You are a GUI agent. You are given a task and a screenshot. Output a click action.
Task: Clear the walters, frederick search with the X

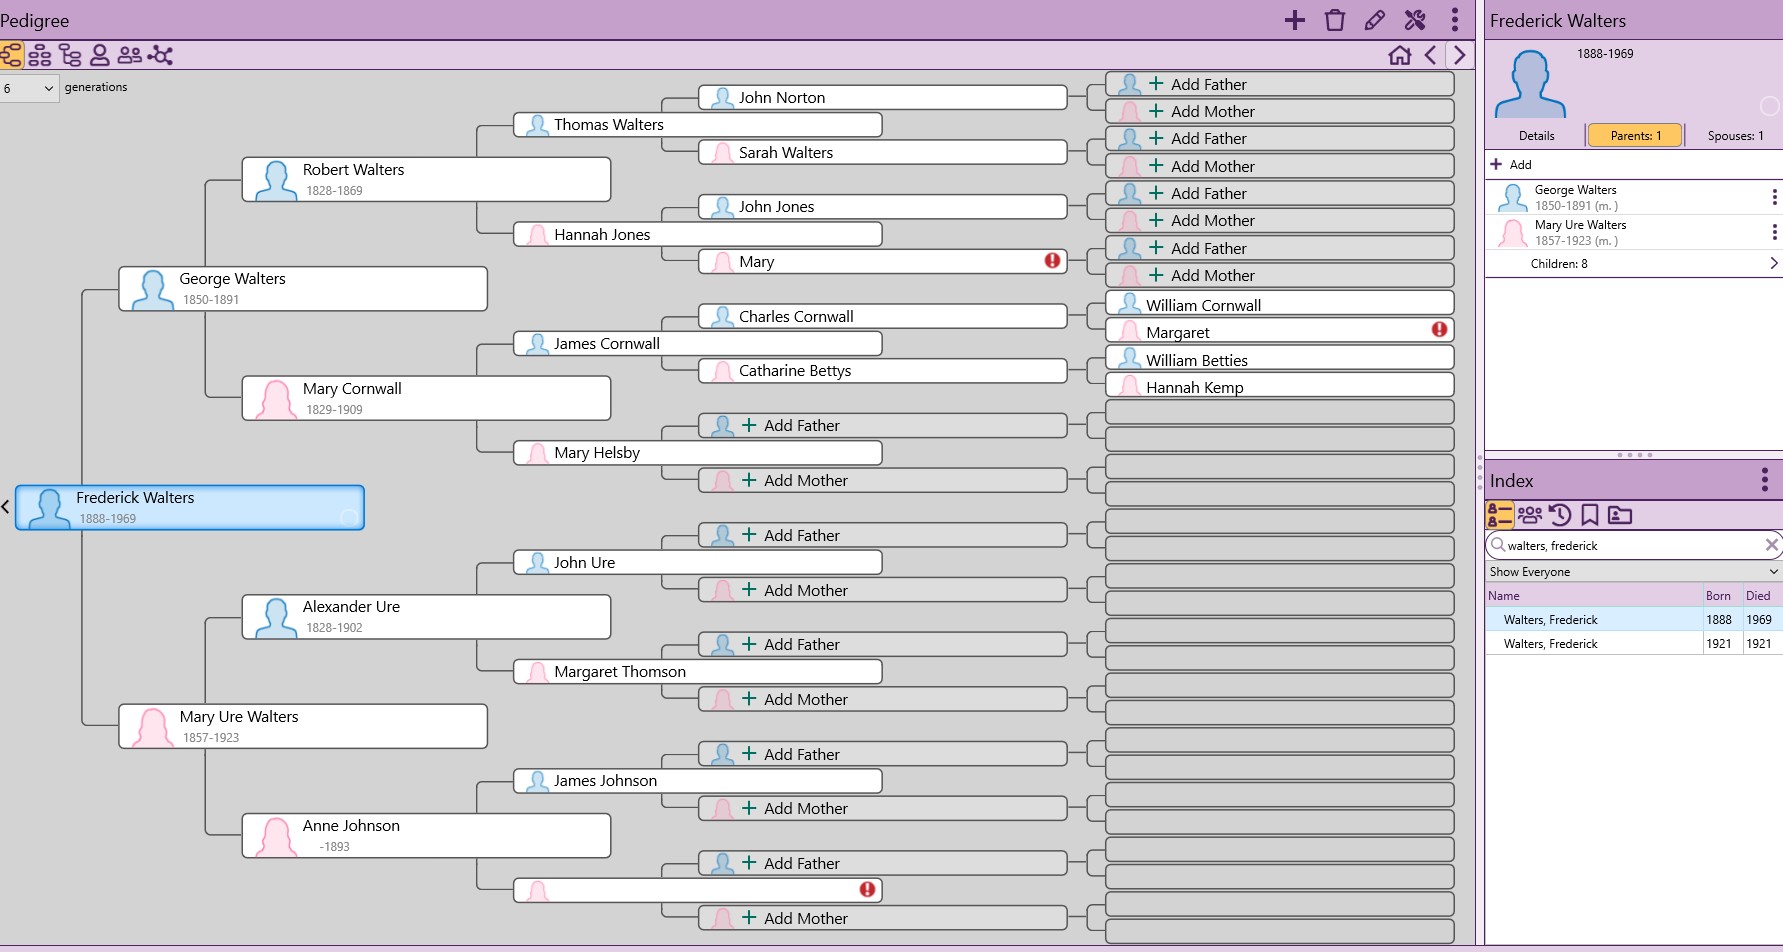pos(1771,545)
